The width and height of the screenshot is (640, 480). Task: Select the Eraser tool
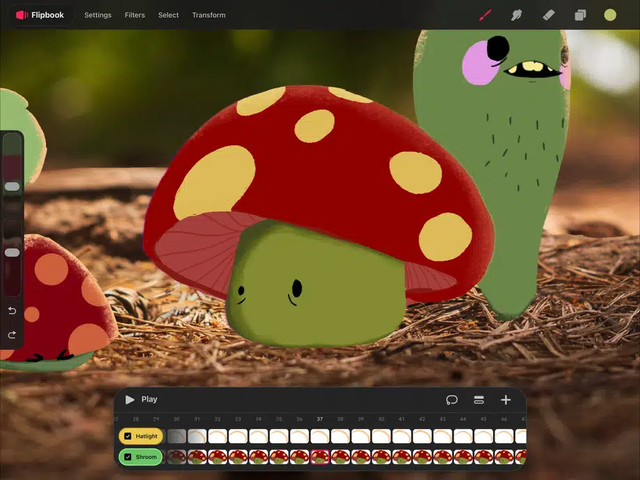click(548, 15)
